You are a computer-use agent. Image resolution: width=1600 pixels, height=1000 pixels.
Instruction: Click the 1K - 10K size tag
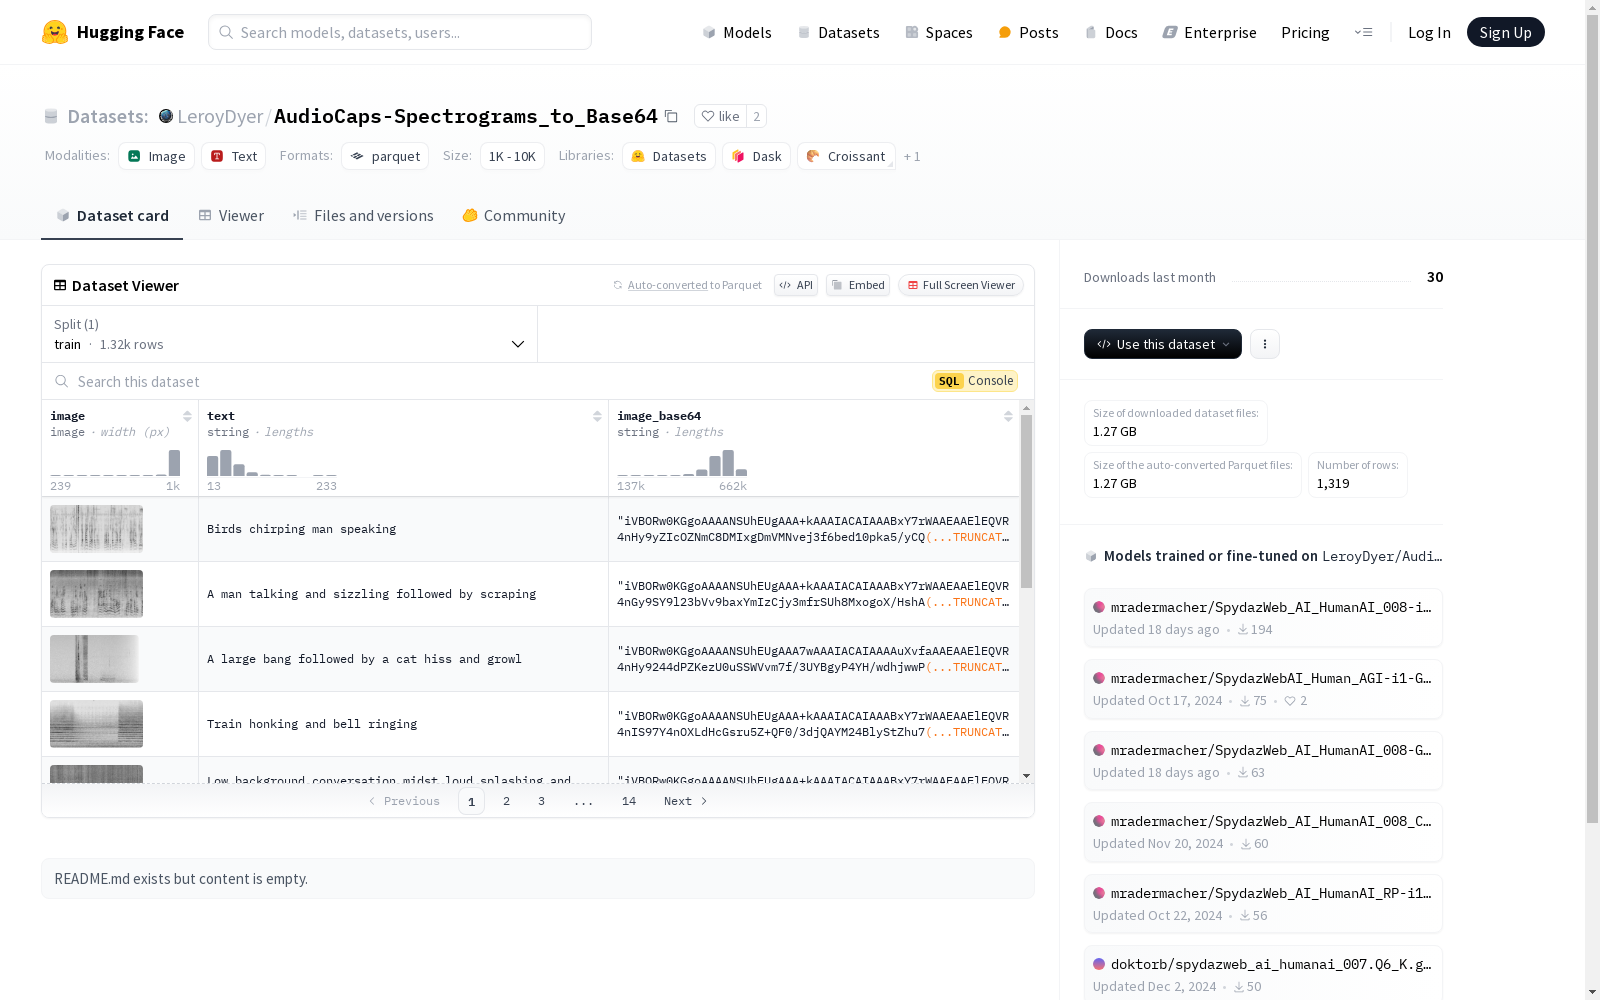pyautogui.click(x=512, y=156)
